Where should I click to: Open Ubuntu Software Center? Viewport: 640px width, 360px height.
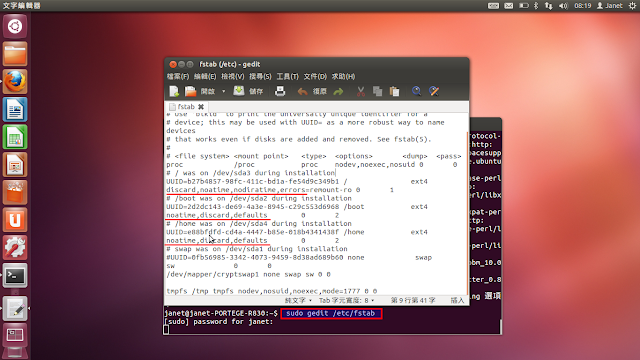tap(15, 193)
